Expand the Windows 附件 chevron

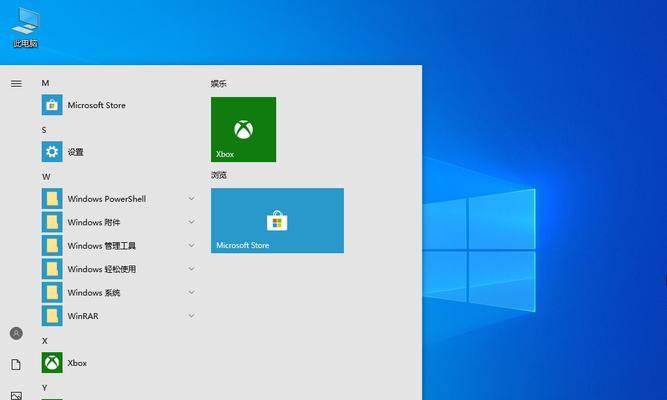191,222
